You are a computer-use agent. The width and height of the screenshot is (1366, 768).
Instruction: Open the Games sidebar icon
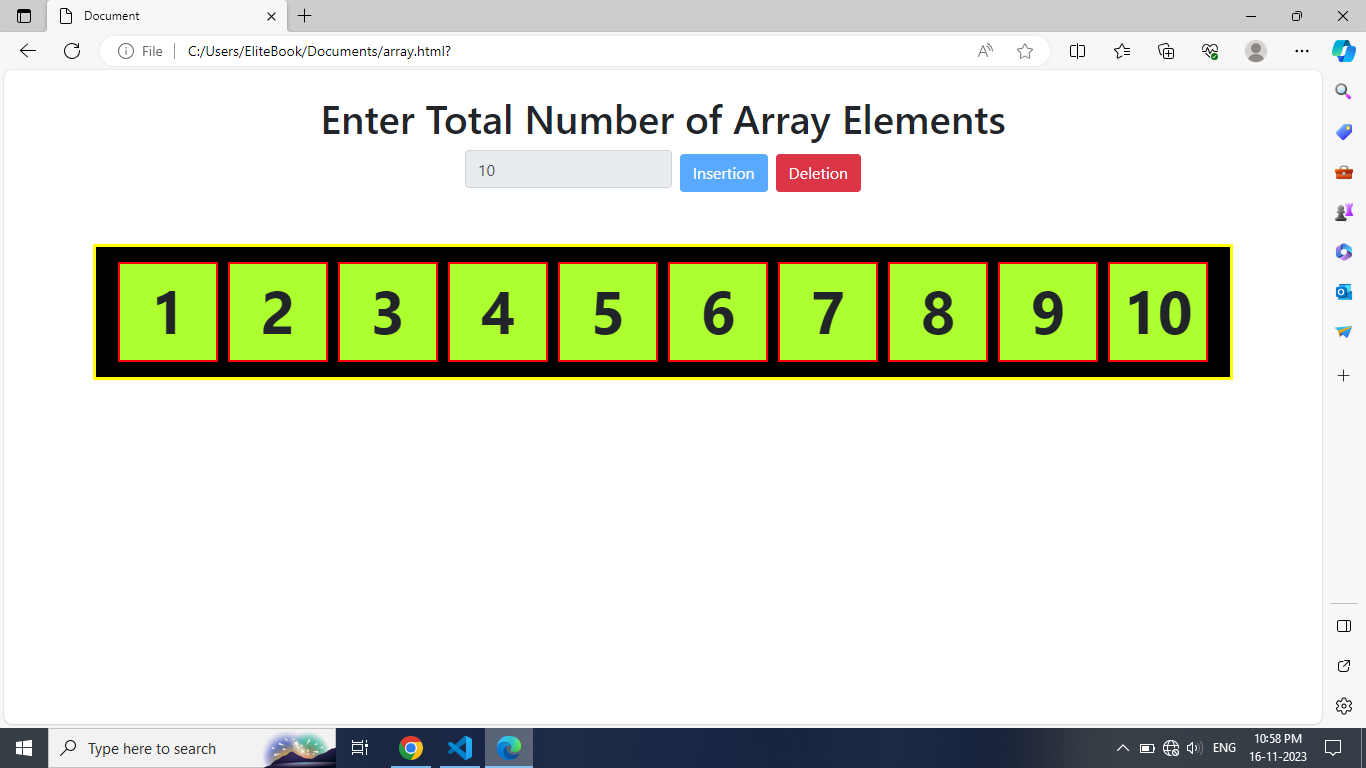[x=1344, y=211]
